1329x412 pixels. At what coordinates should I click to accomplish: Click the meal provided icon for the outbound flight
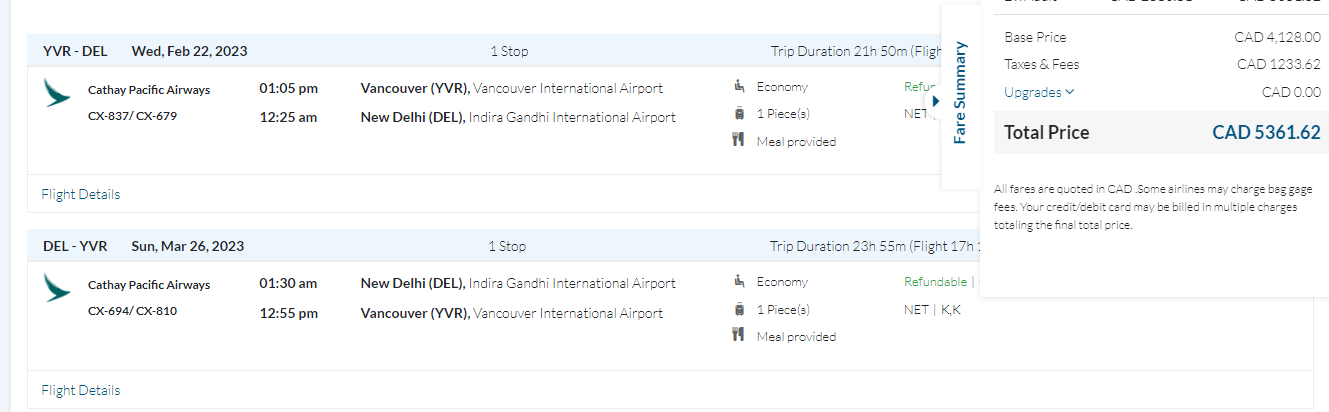tap(739, 140)
